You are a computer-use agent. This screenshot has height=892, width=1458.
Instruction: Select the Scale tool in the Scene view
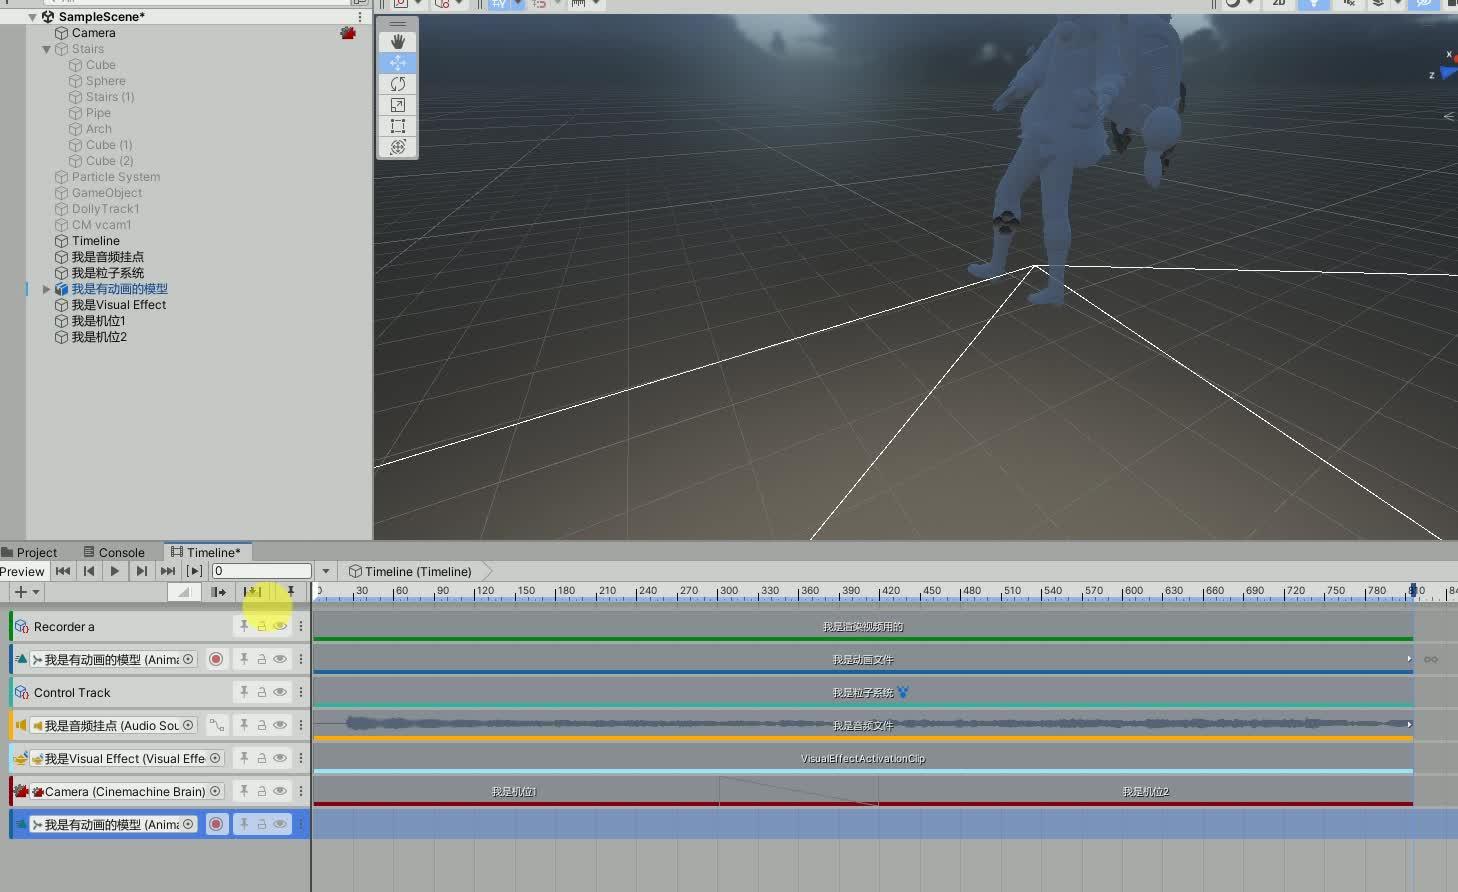(x=397, y=104)
